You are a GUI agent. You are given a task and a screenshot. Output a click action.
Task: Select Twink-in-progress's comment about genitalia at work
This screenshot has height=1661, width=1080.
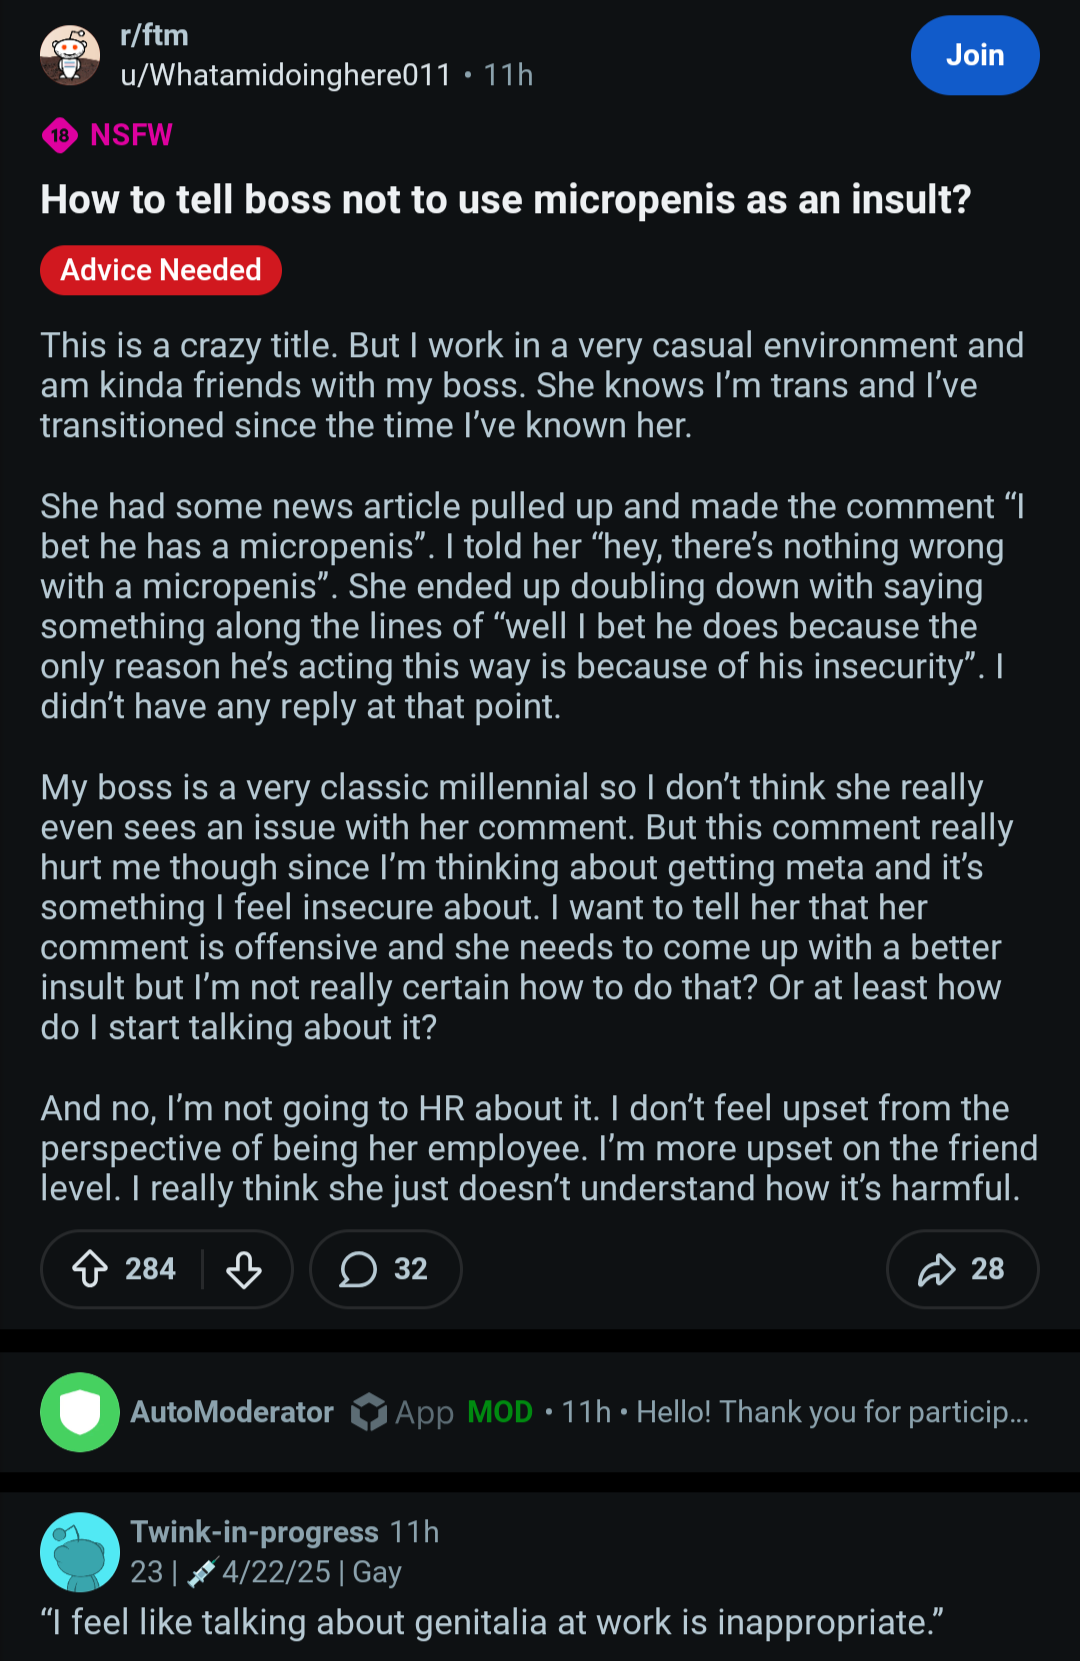pos(492,1622)
